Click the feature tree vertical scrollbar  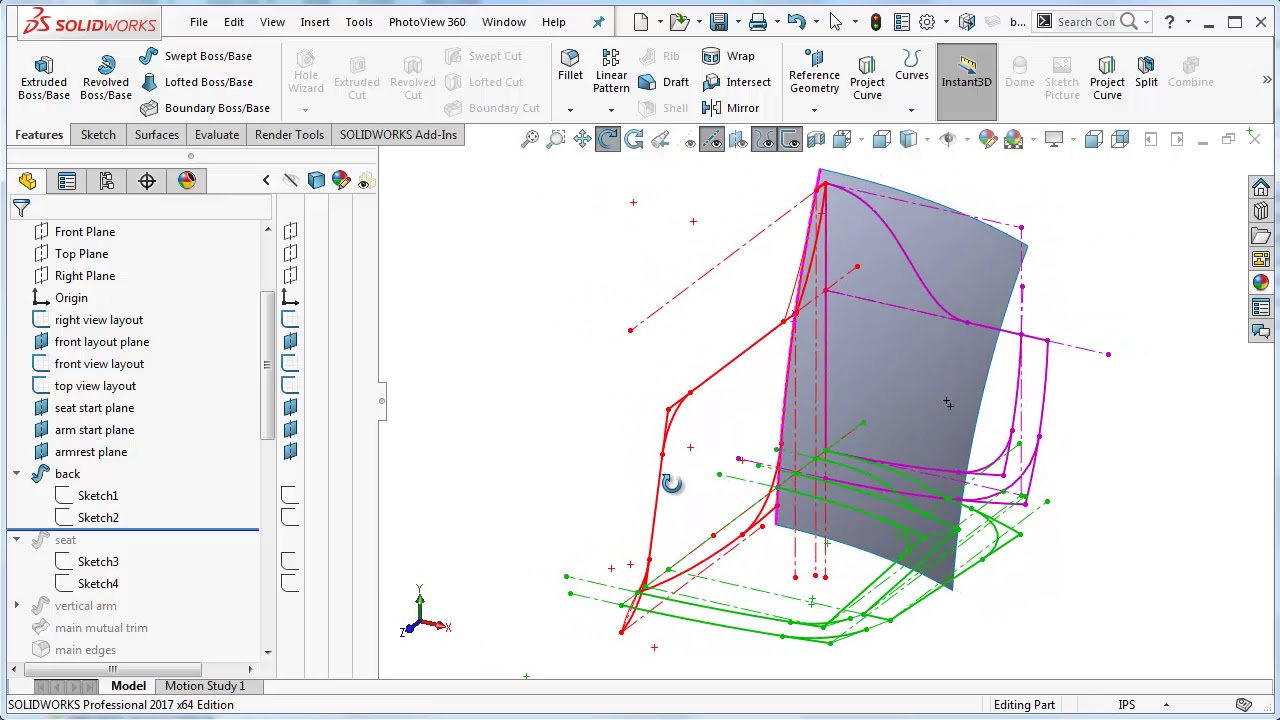(267, 365)
